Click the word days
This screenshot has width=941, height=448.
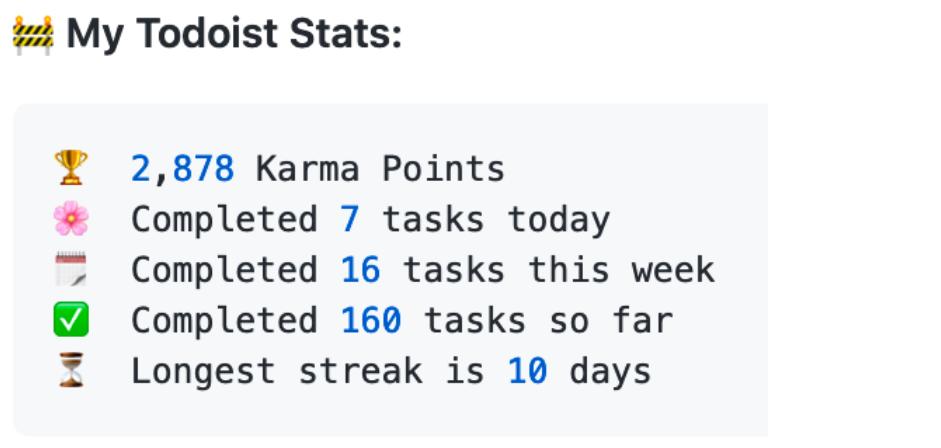(x=610, y=371)
